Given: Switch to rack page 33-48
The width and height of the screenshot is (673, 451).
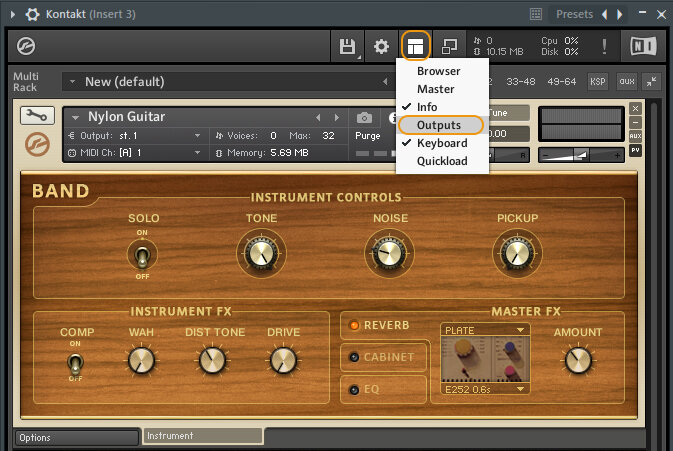Looking at the screenshot, I should tap(521, 82).
